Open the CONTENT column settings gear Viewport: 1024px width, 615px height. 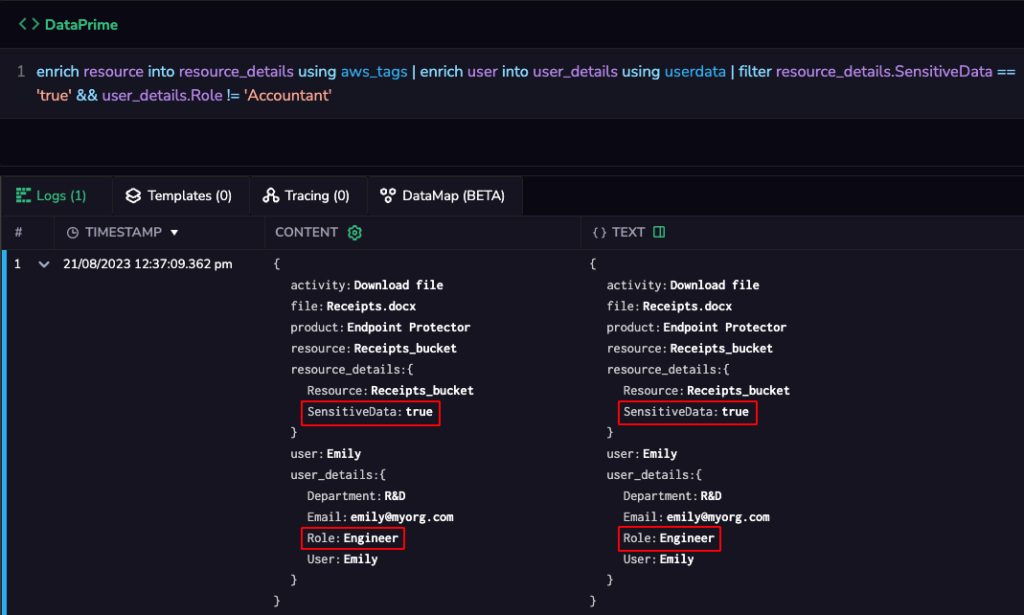[354, 232]
